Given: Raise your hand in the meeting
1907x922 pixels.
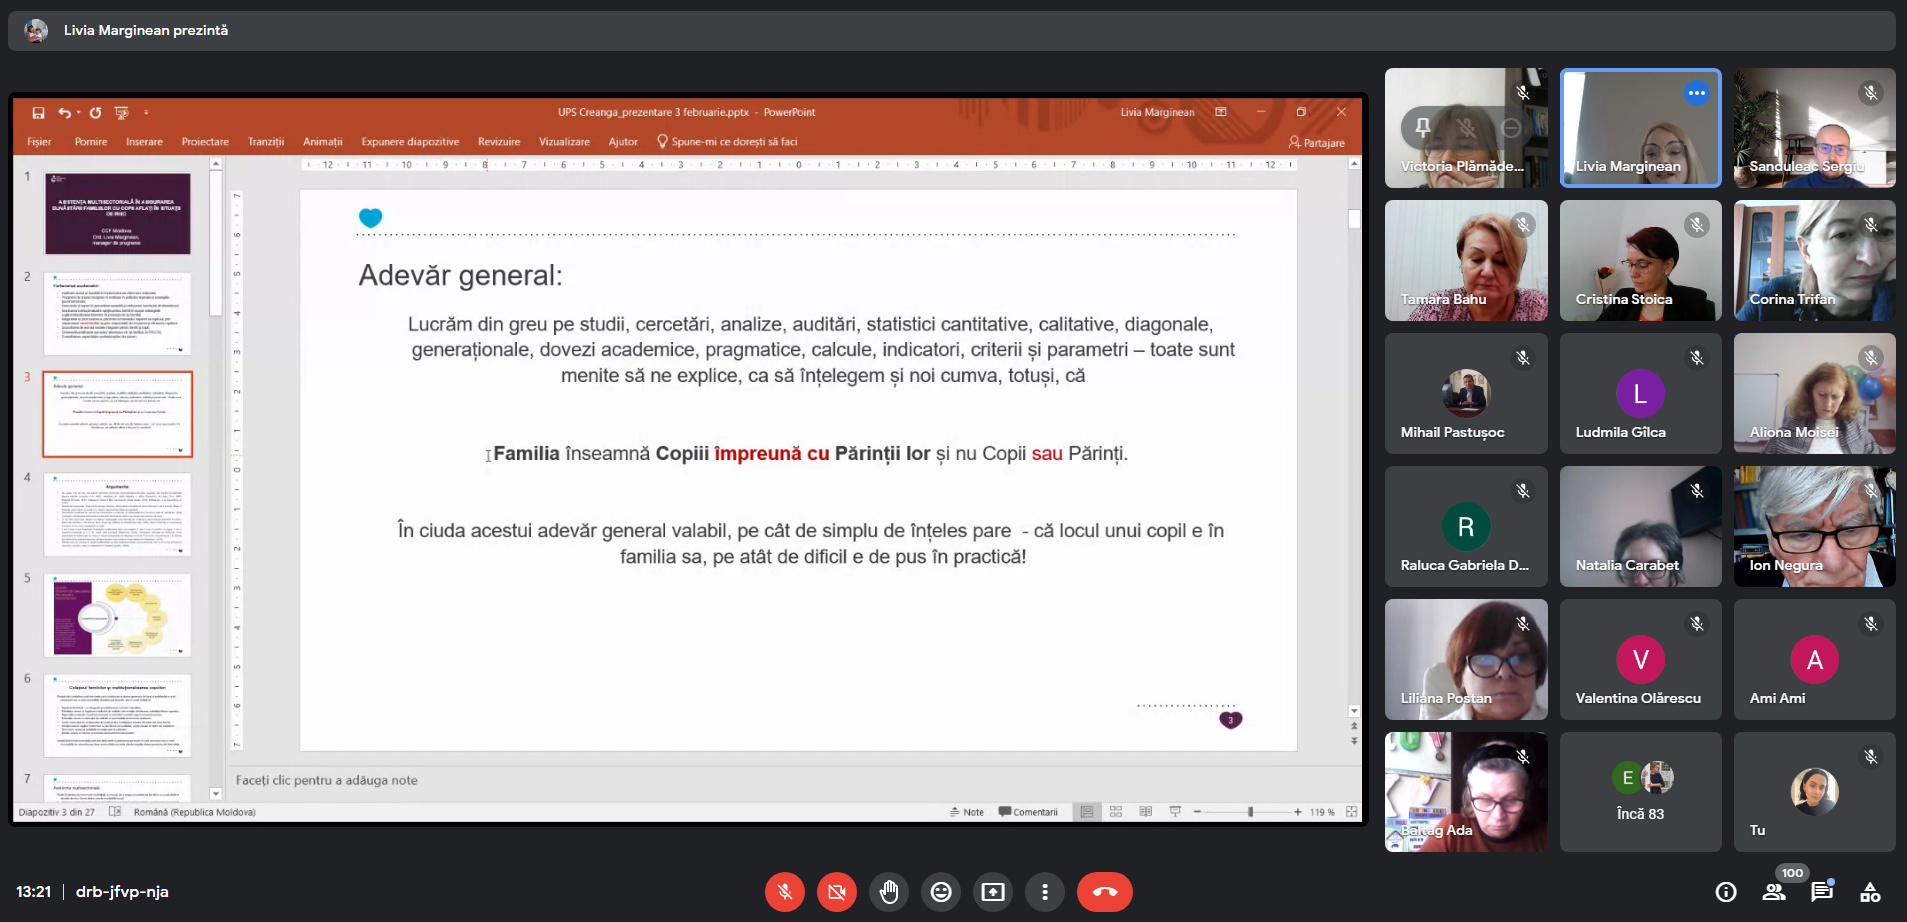Looking at the screenshot, I should 889,892.
